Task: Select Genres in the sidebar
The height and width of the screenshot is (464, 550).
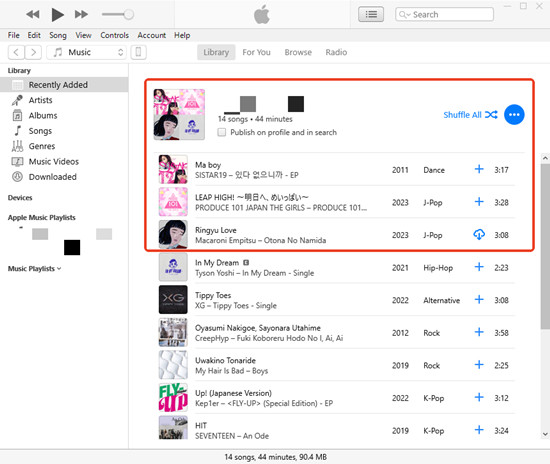Action: 42,146
